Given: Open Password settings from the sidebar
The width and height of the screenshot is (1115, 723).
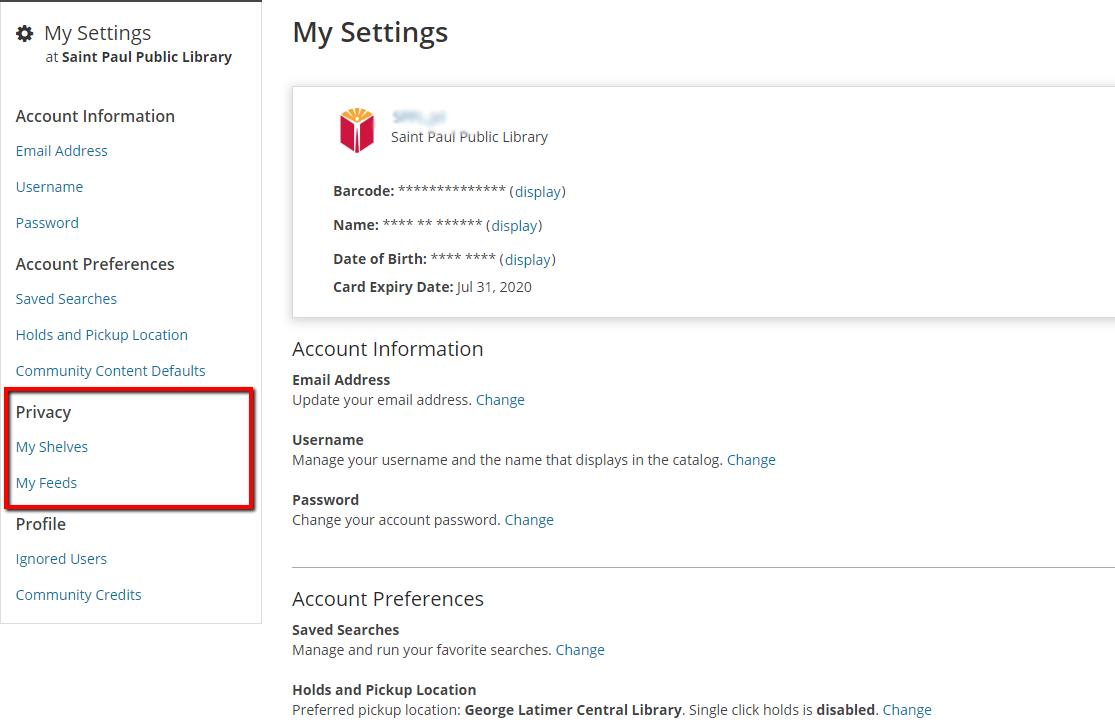Looking at the screenshot, I should point(46,222).
